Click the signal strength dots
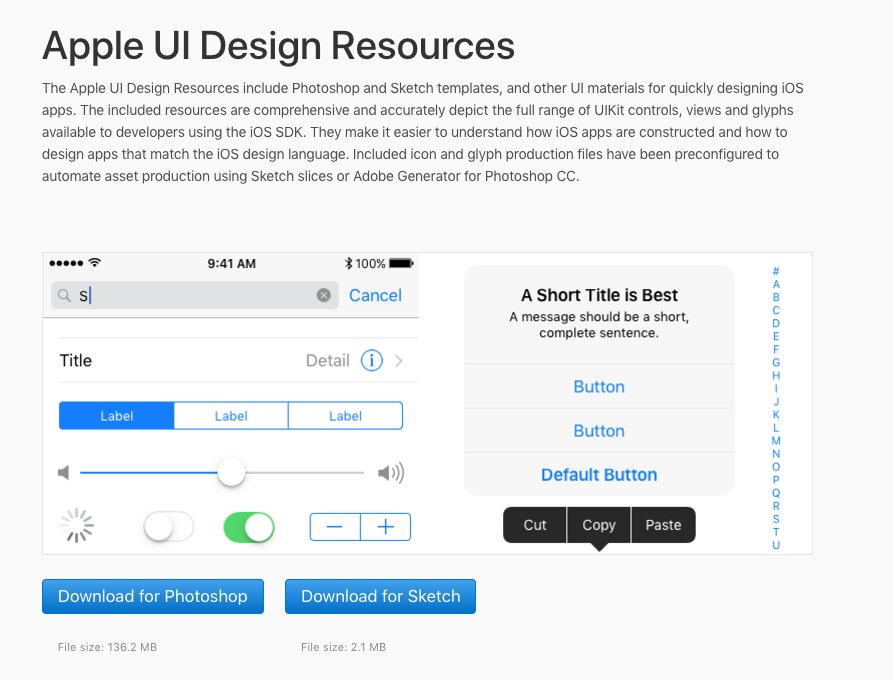This screenshot has width=893, height=680. tap(66, 263)
